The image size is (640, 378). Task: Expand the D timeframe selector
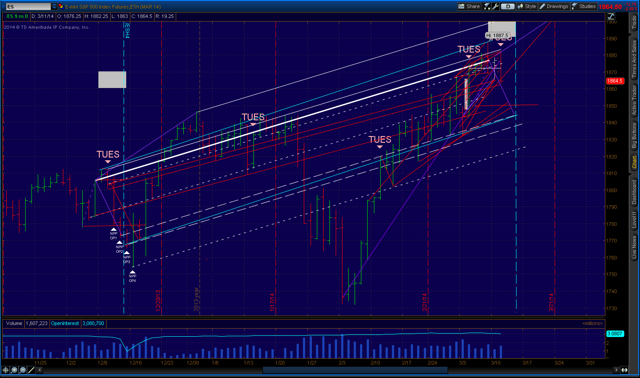tap(508, 7)
